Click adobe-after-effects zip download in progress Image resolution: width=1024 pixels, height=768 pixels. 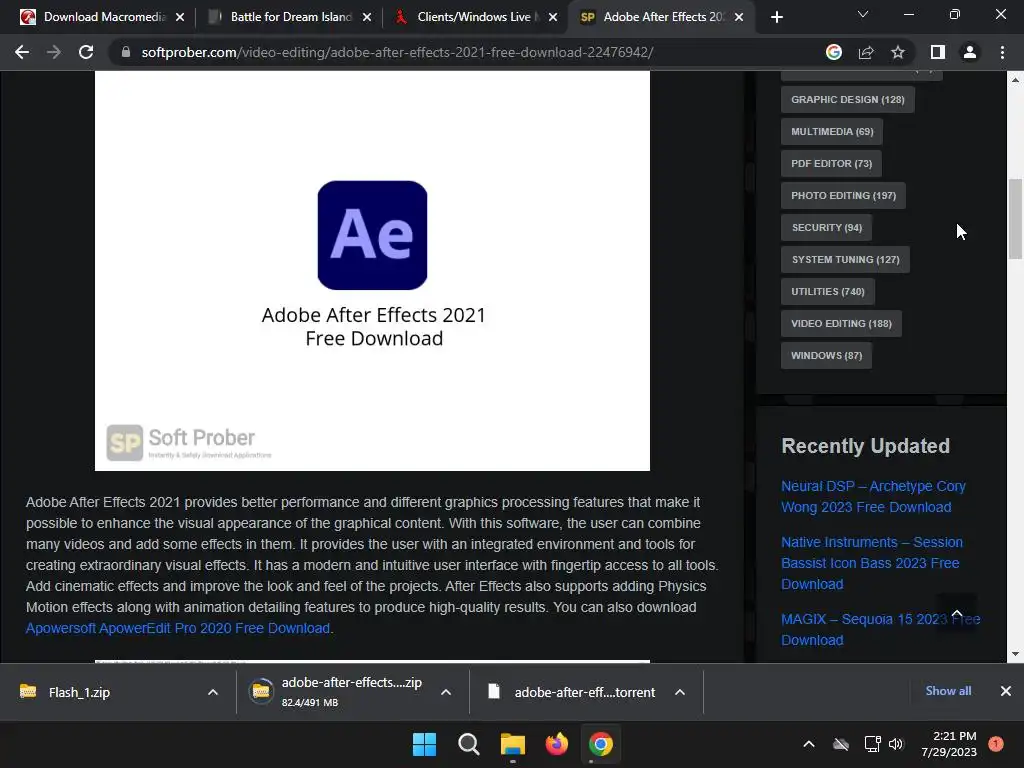tap(336, 692)
